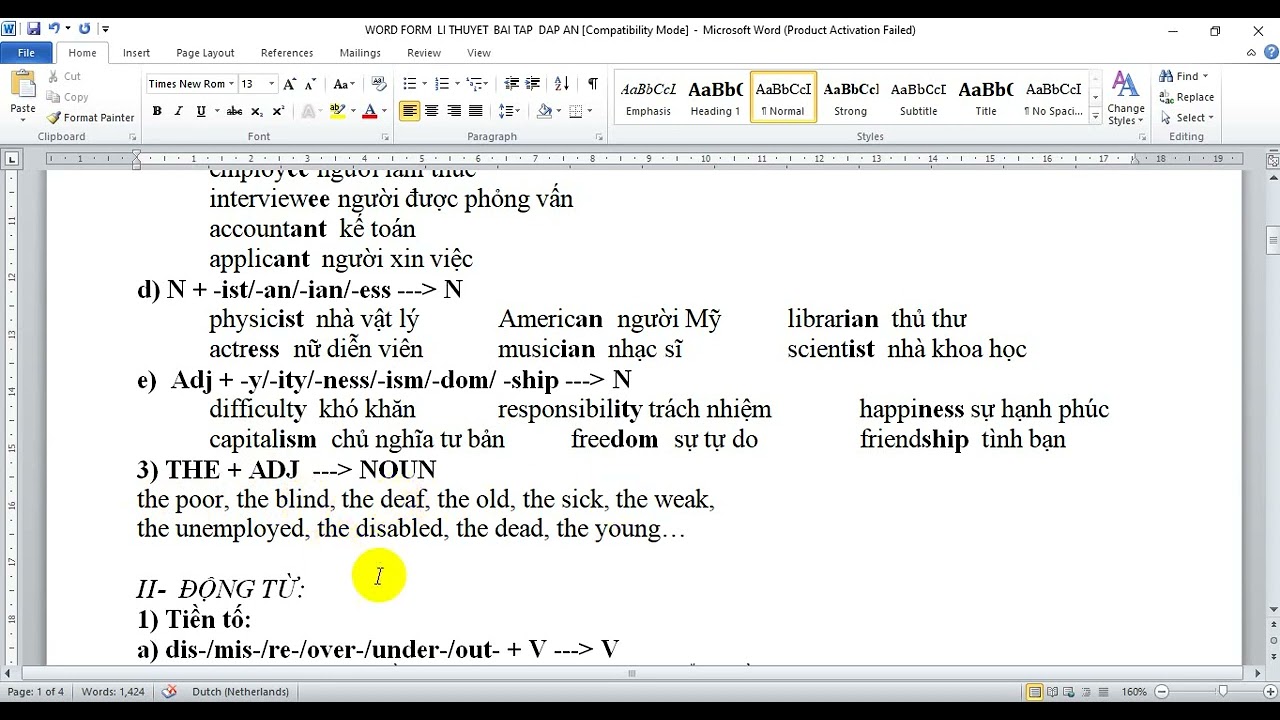Viewport: 1280px width, 720px height.
Task: Align text right
Action: [x=454, y=111]
